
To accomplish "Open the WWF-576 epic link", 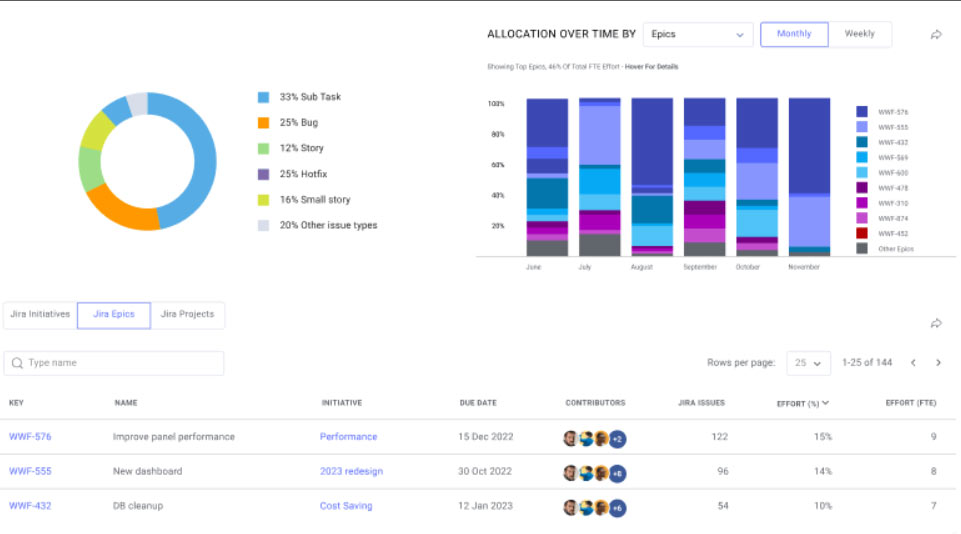I will 30,437.
